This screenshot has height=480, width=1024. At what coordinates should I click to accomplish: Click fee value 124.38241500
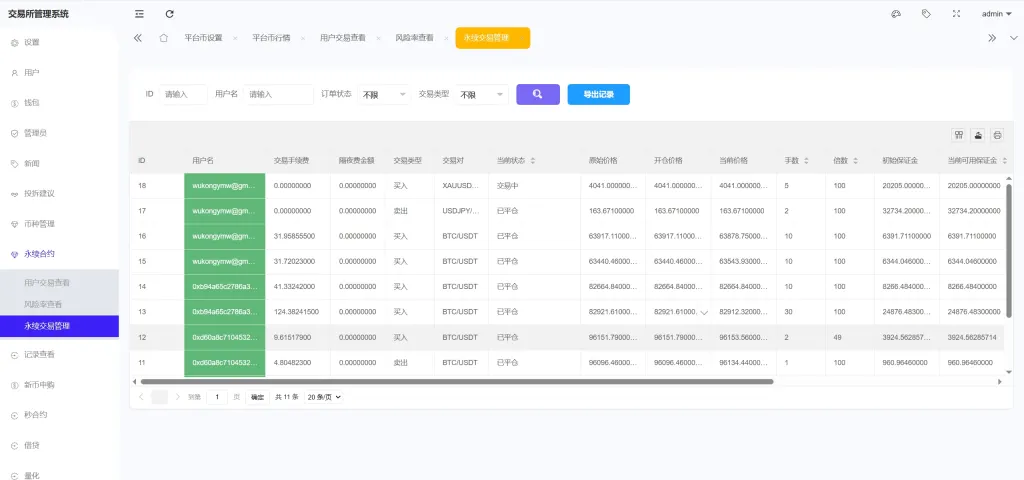[296, 312]
